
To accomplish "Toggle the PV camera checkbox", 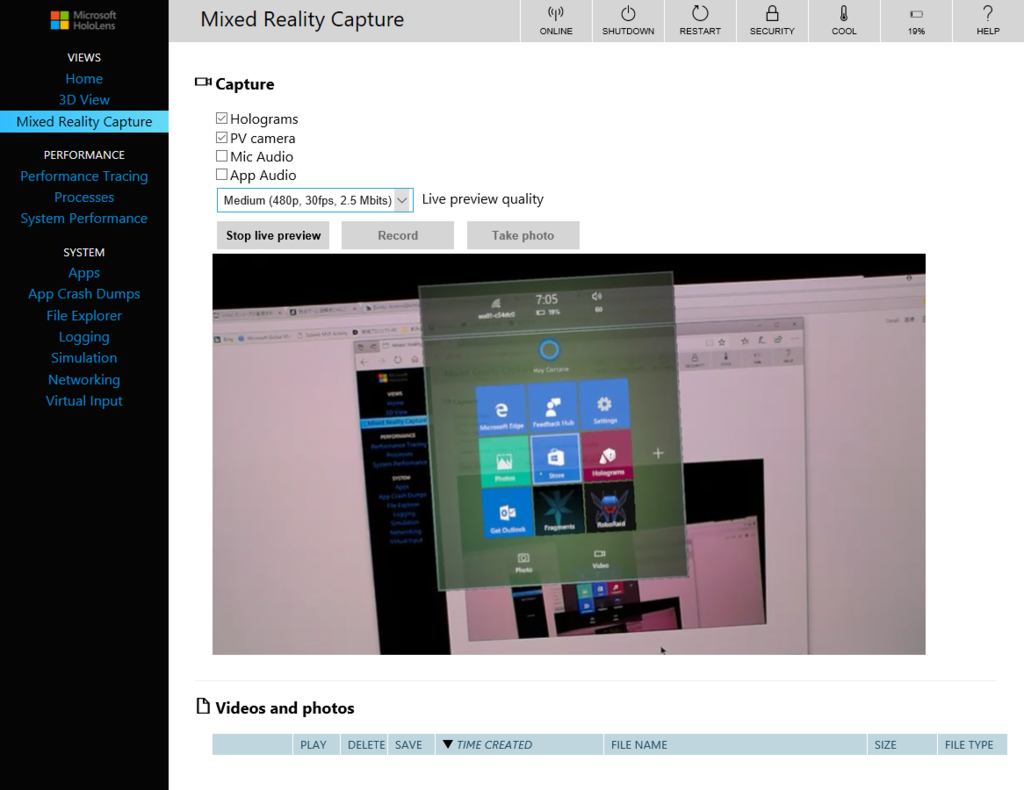I will point(221,138).
